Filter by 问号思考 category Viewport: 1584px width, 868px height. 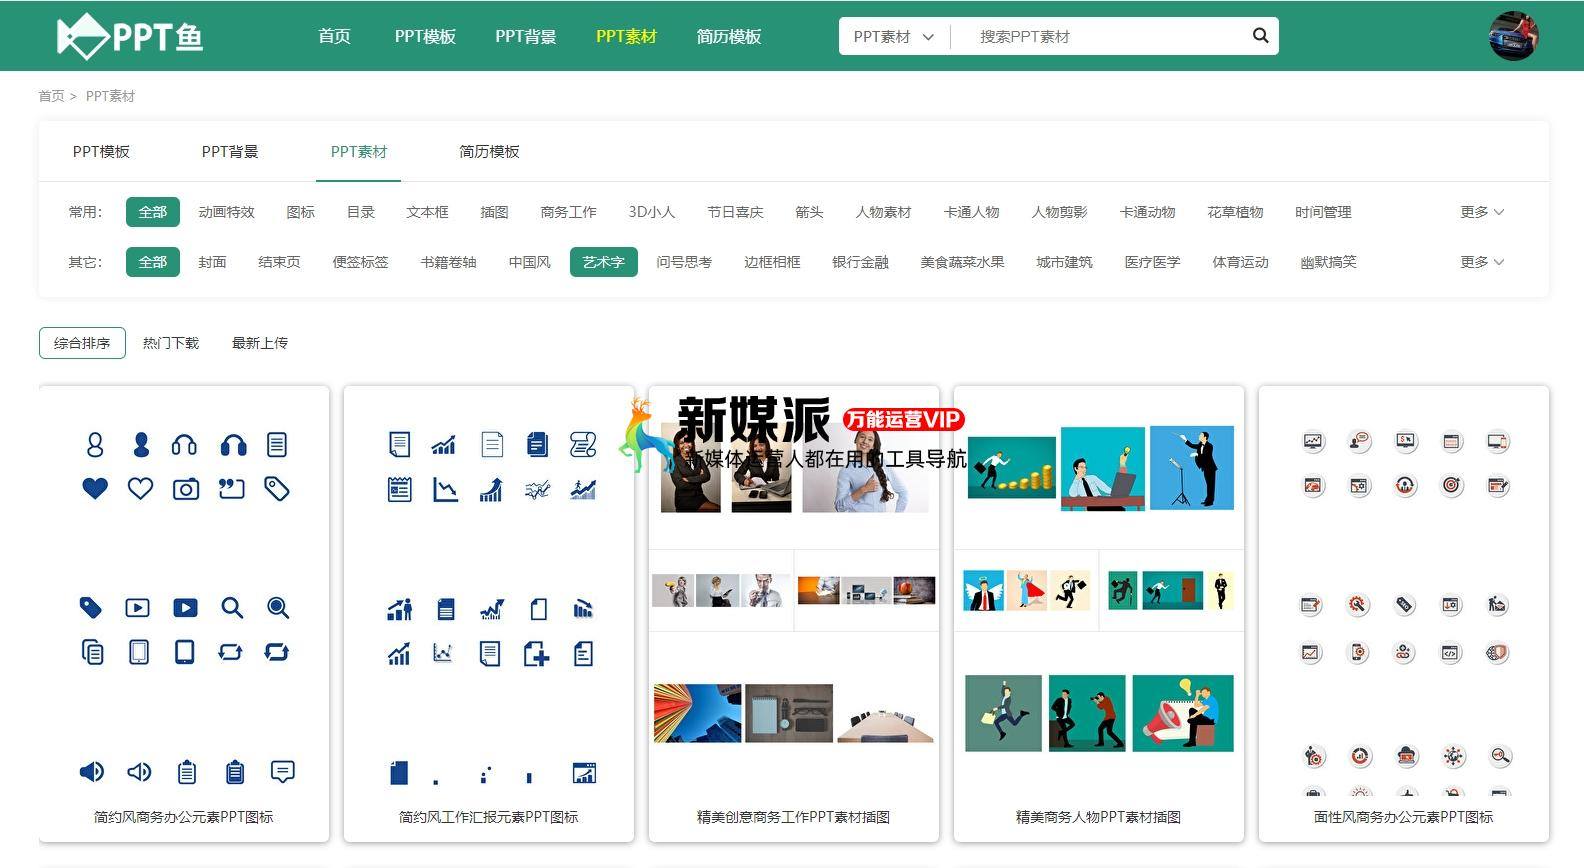tap(684, 262)
